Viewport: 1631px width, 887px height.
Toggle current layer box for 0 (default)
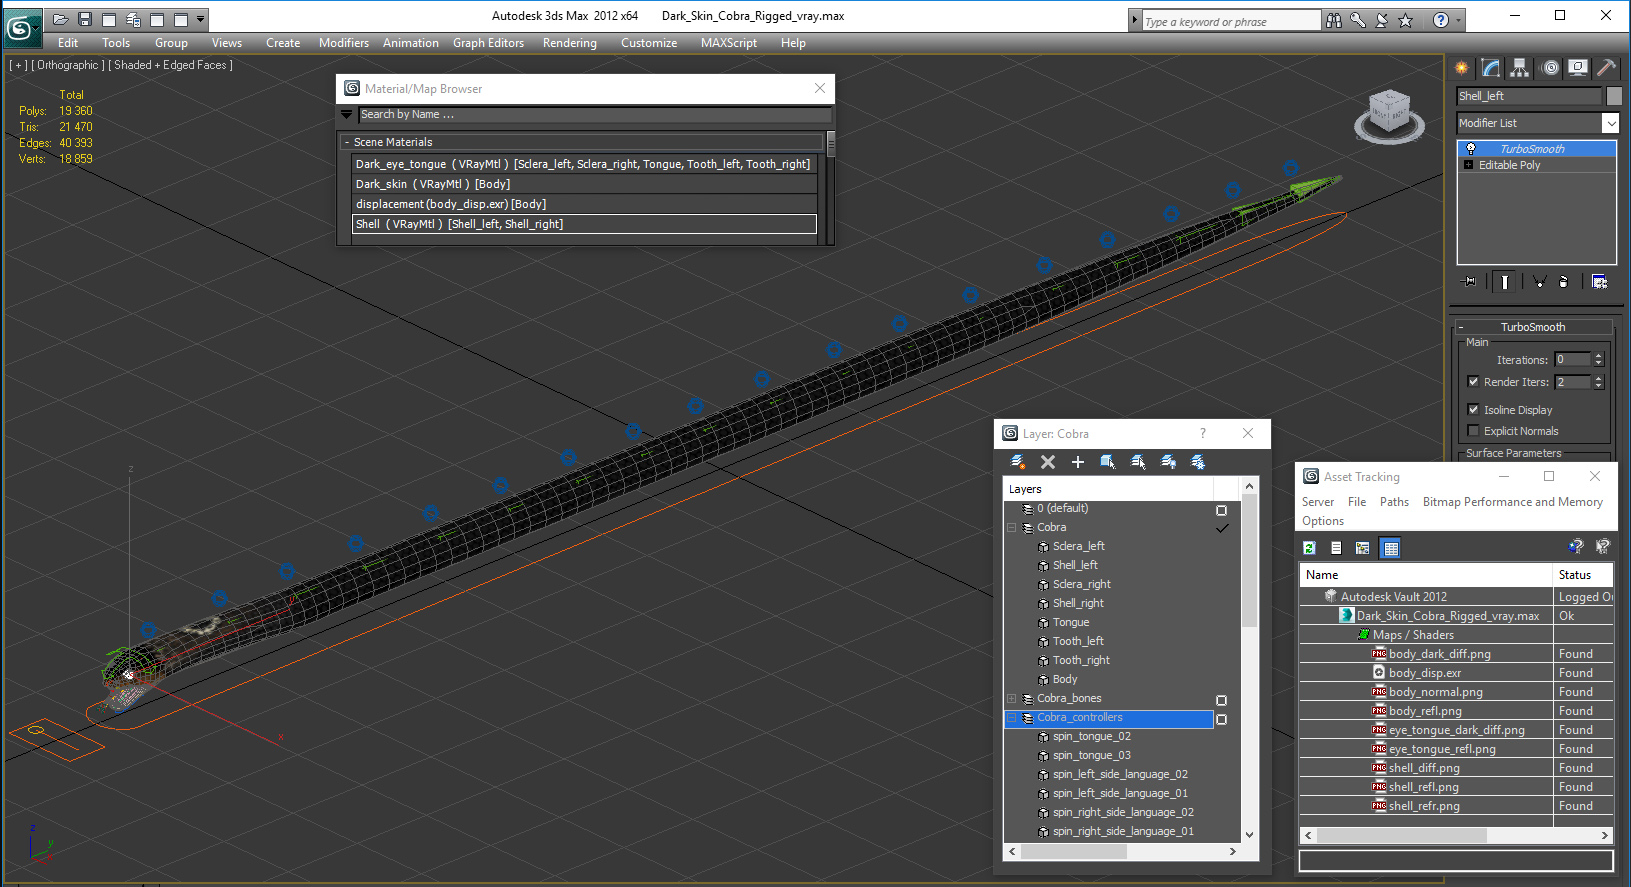tap(1221, 510)
